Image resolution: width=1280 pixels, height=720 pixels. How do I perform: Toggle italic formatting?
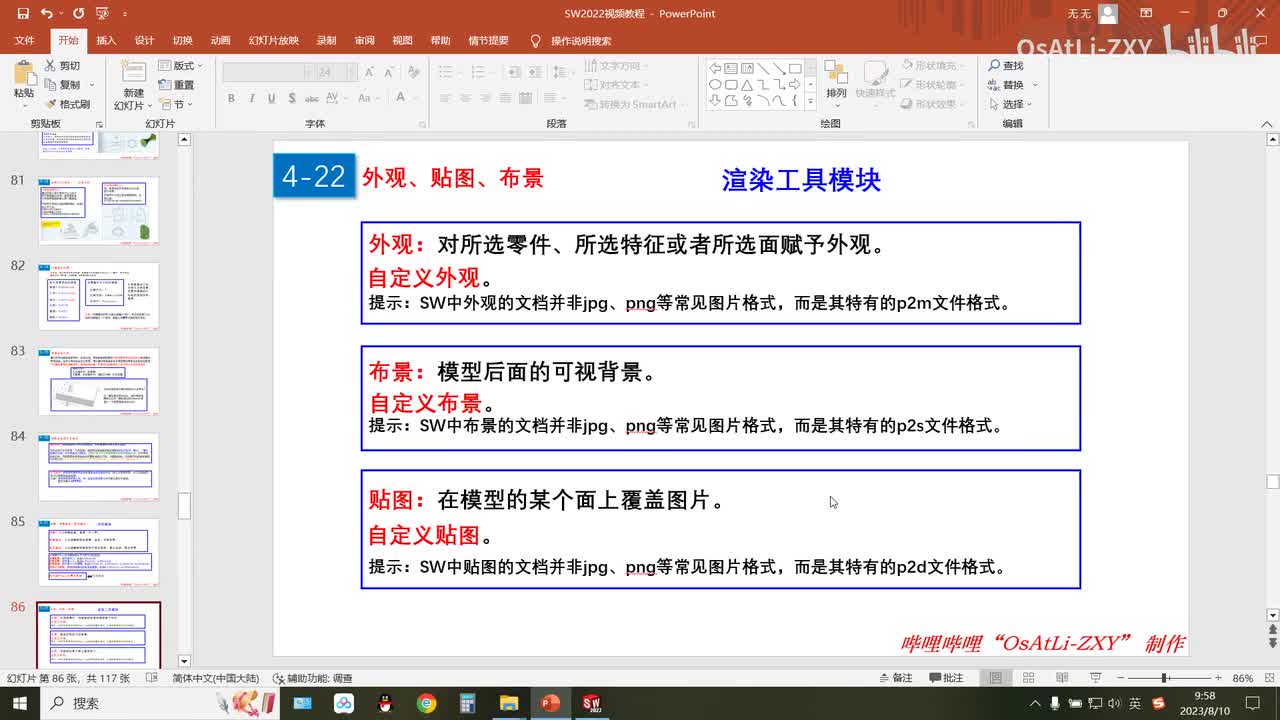[252, 98]
